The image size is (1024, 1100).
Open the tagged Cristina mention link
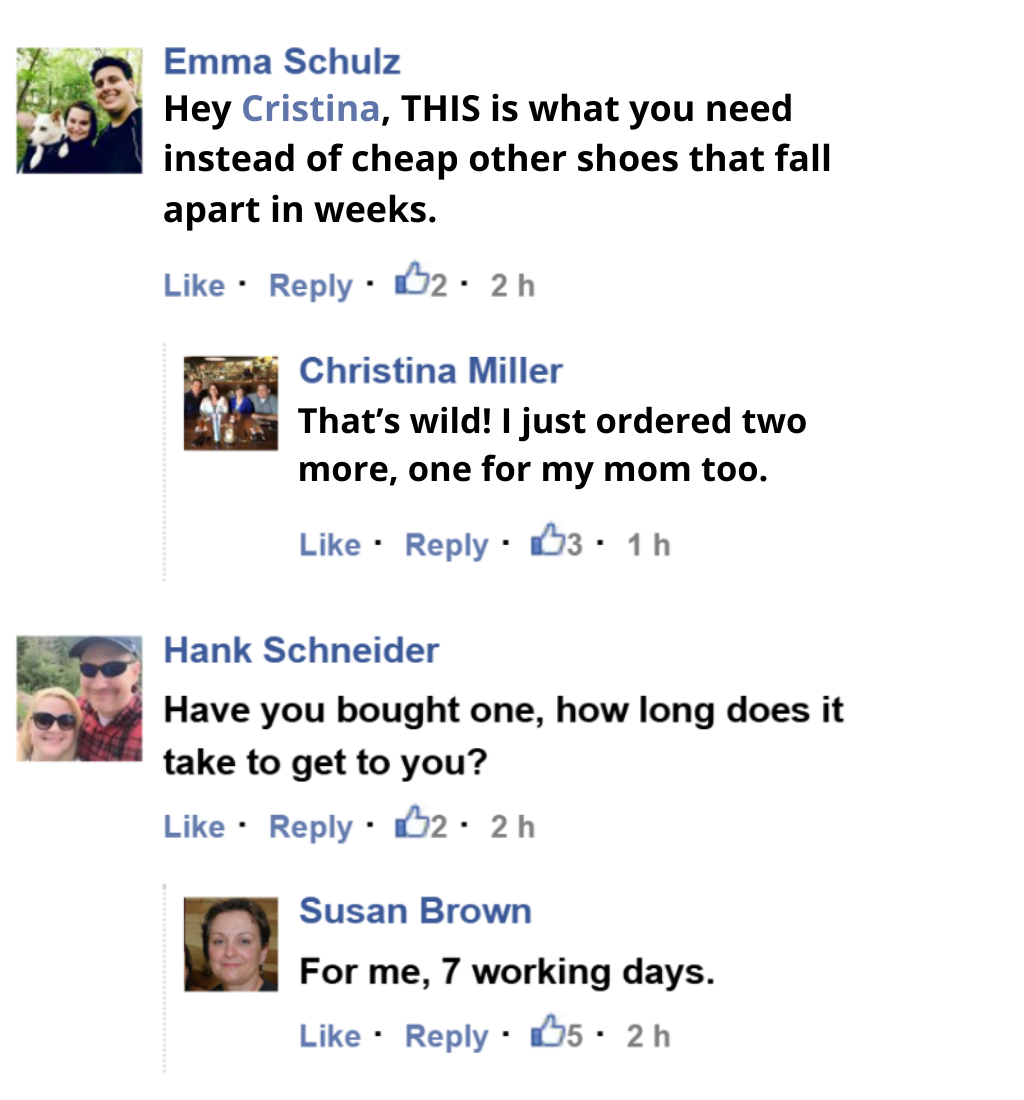310,108
